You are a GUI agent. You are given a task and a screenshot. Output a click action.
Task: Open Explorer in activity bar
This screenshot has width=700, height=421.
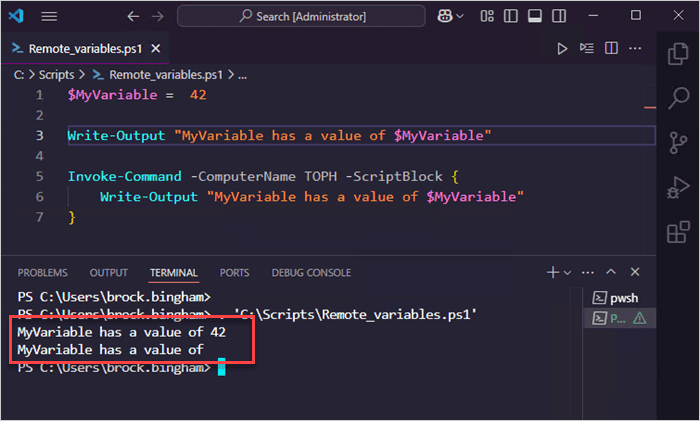coord(678,54)
